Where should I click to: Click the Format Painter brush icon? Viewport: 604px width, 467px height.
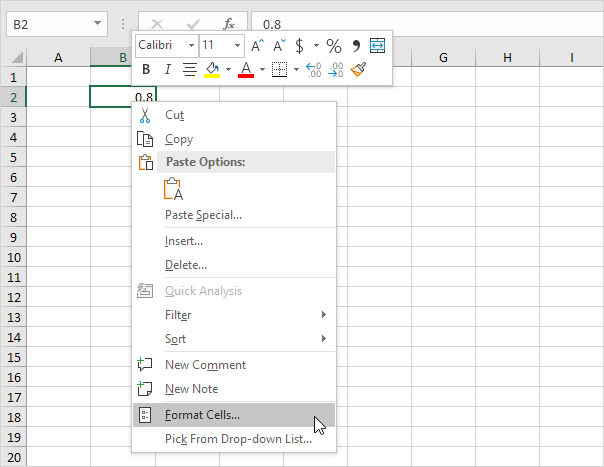tap(359, 69)
